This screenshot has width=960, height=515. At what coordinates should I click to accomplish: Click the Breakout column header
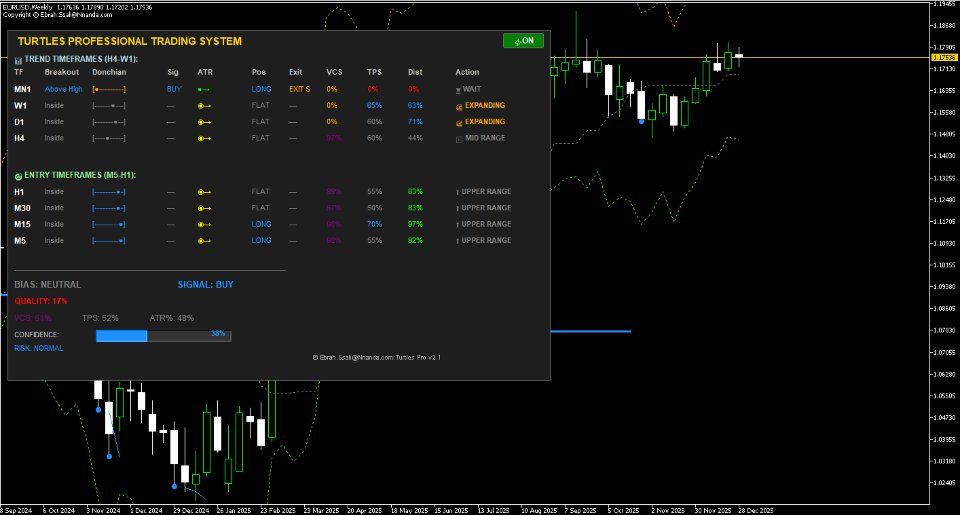[62, 72]
